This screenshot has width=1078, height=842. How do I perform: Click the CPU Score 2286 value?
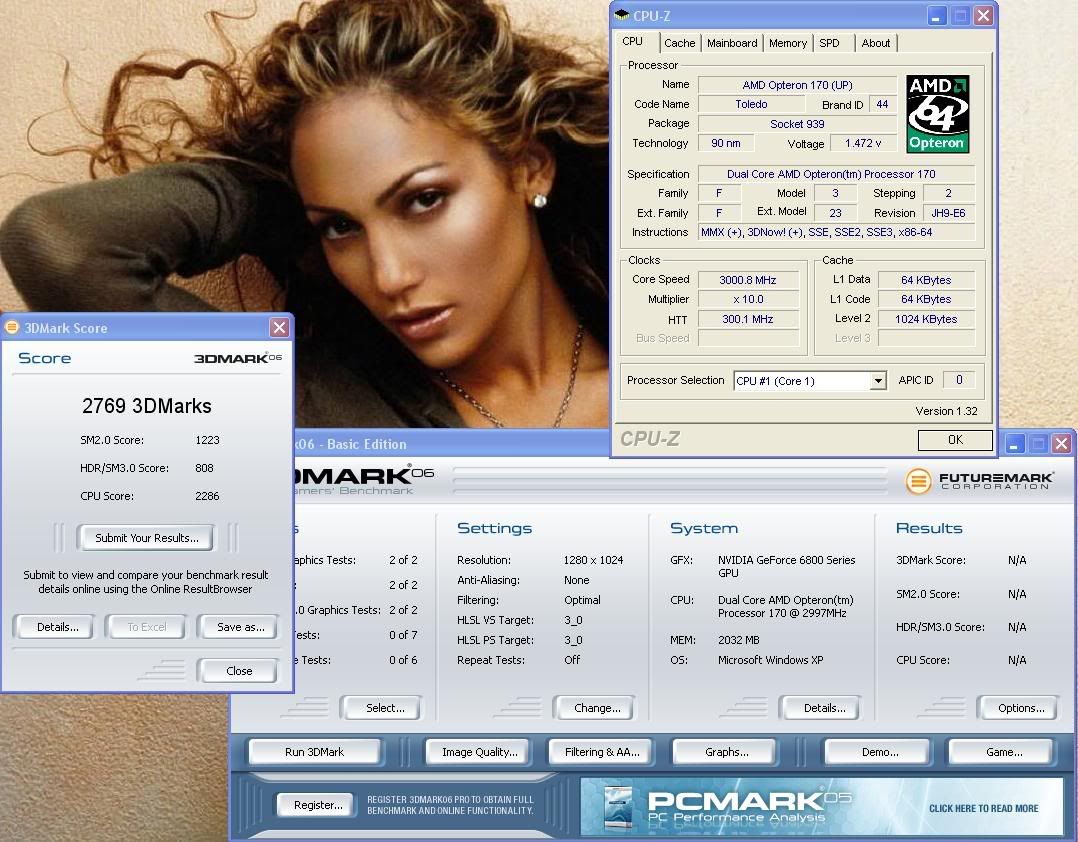pos(207,496)
